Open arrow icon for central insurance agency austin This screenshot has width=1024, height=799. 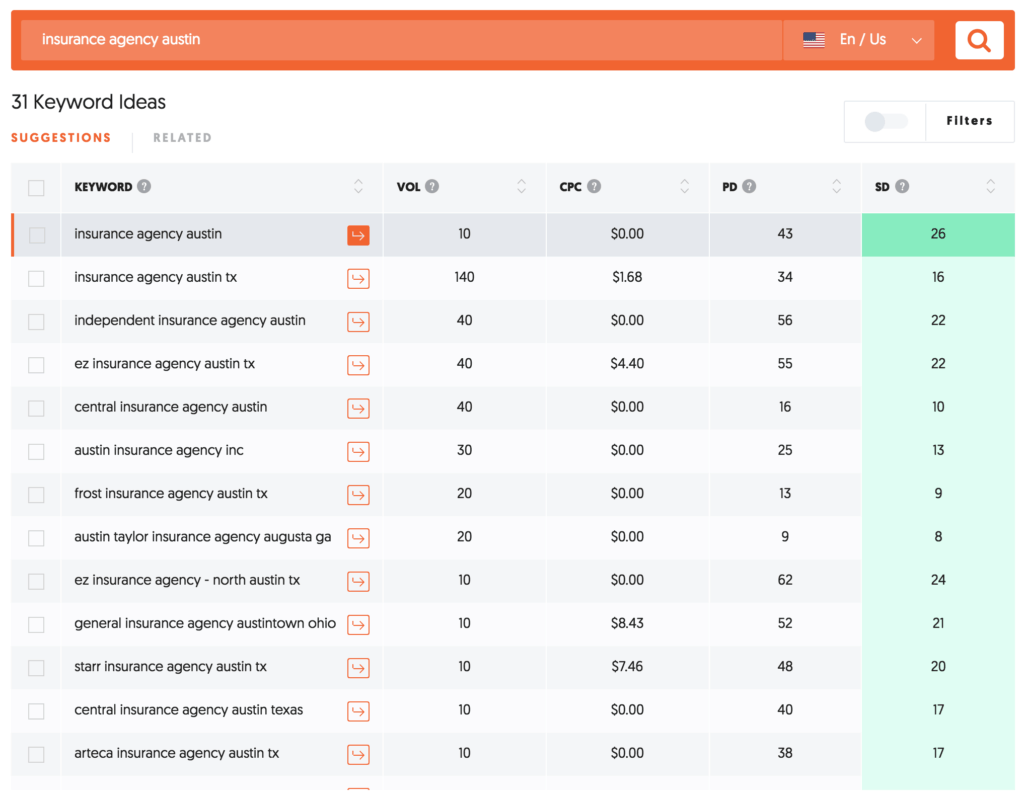358,408
